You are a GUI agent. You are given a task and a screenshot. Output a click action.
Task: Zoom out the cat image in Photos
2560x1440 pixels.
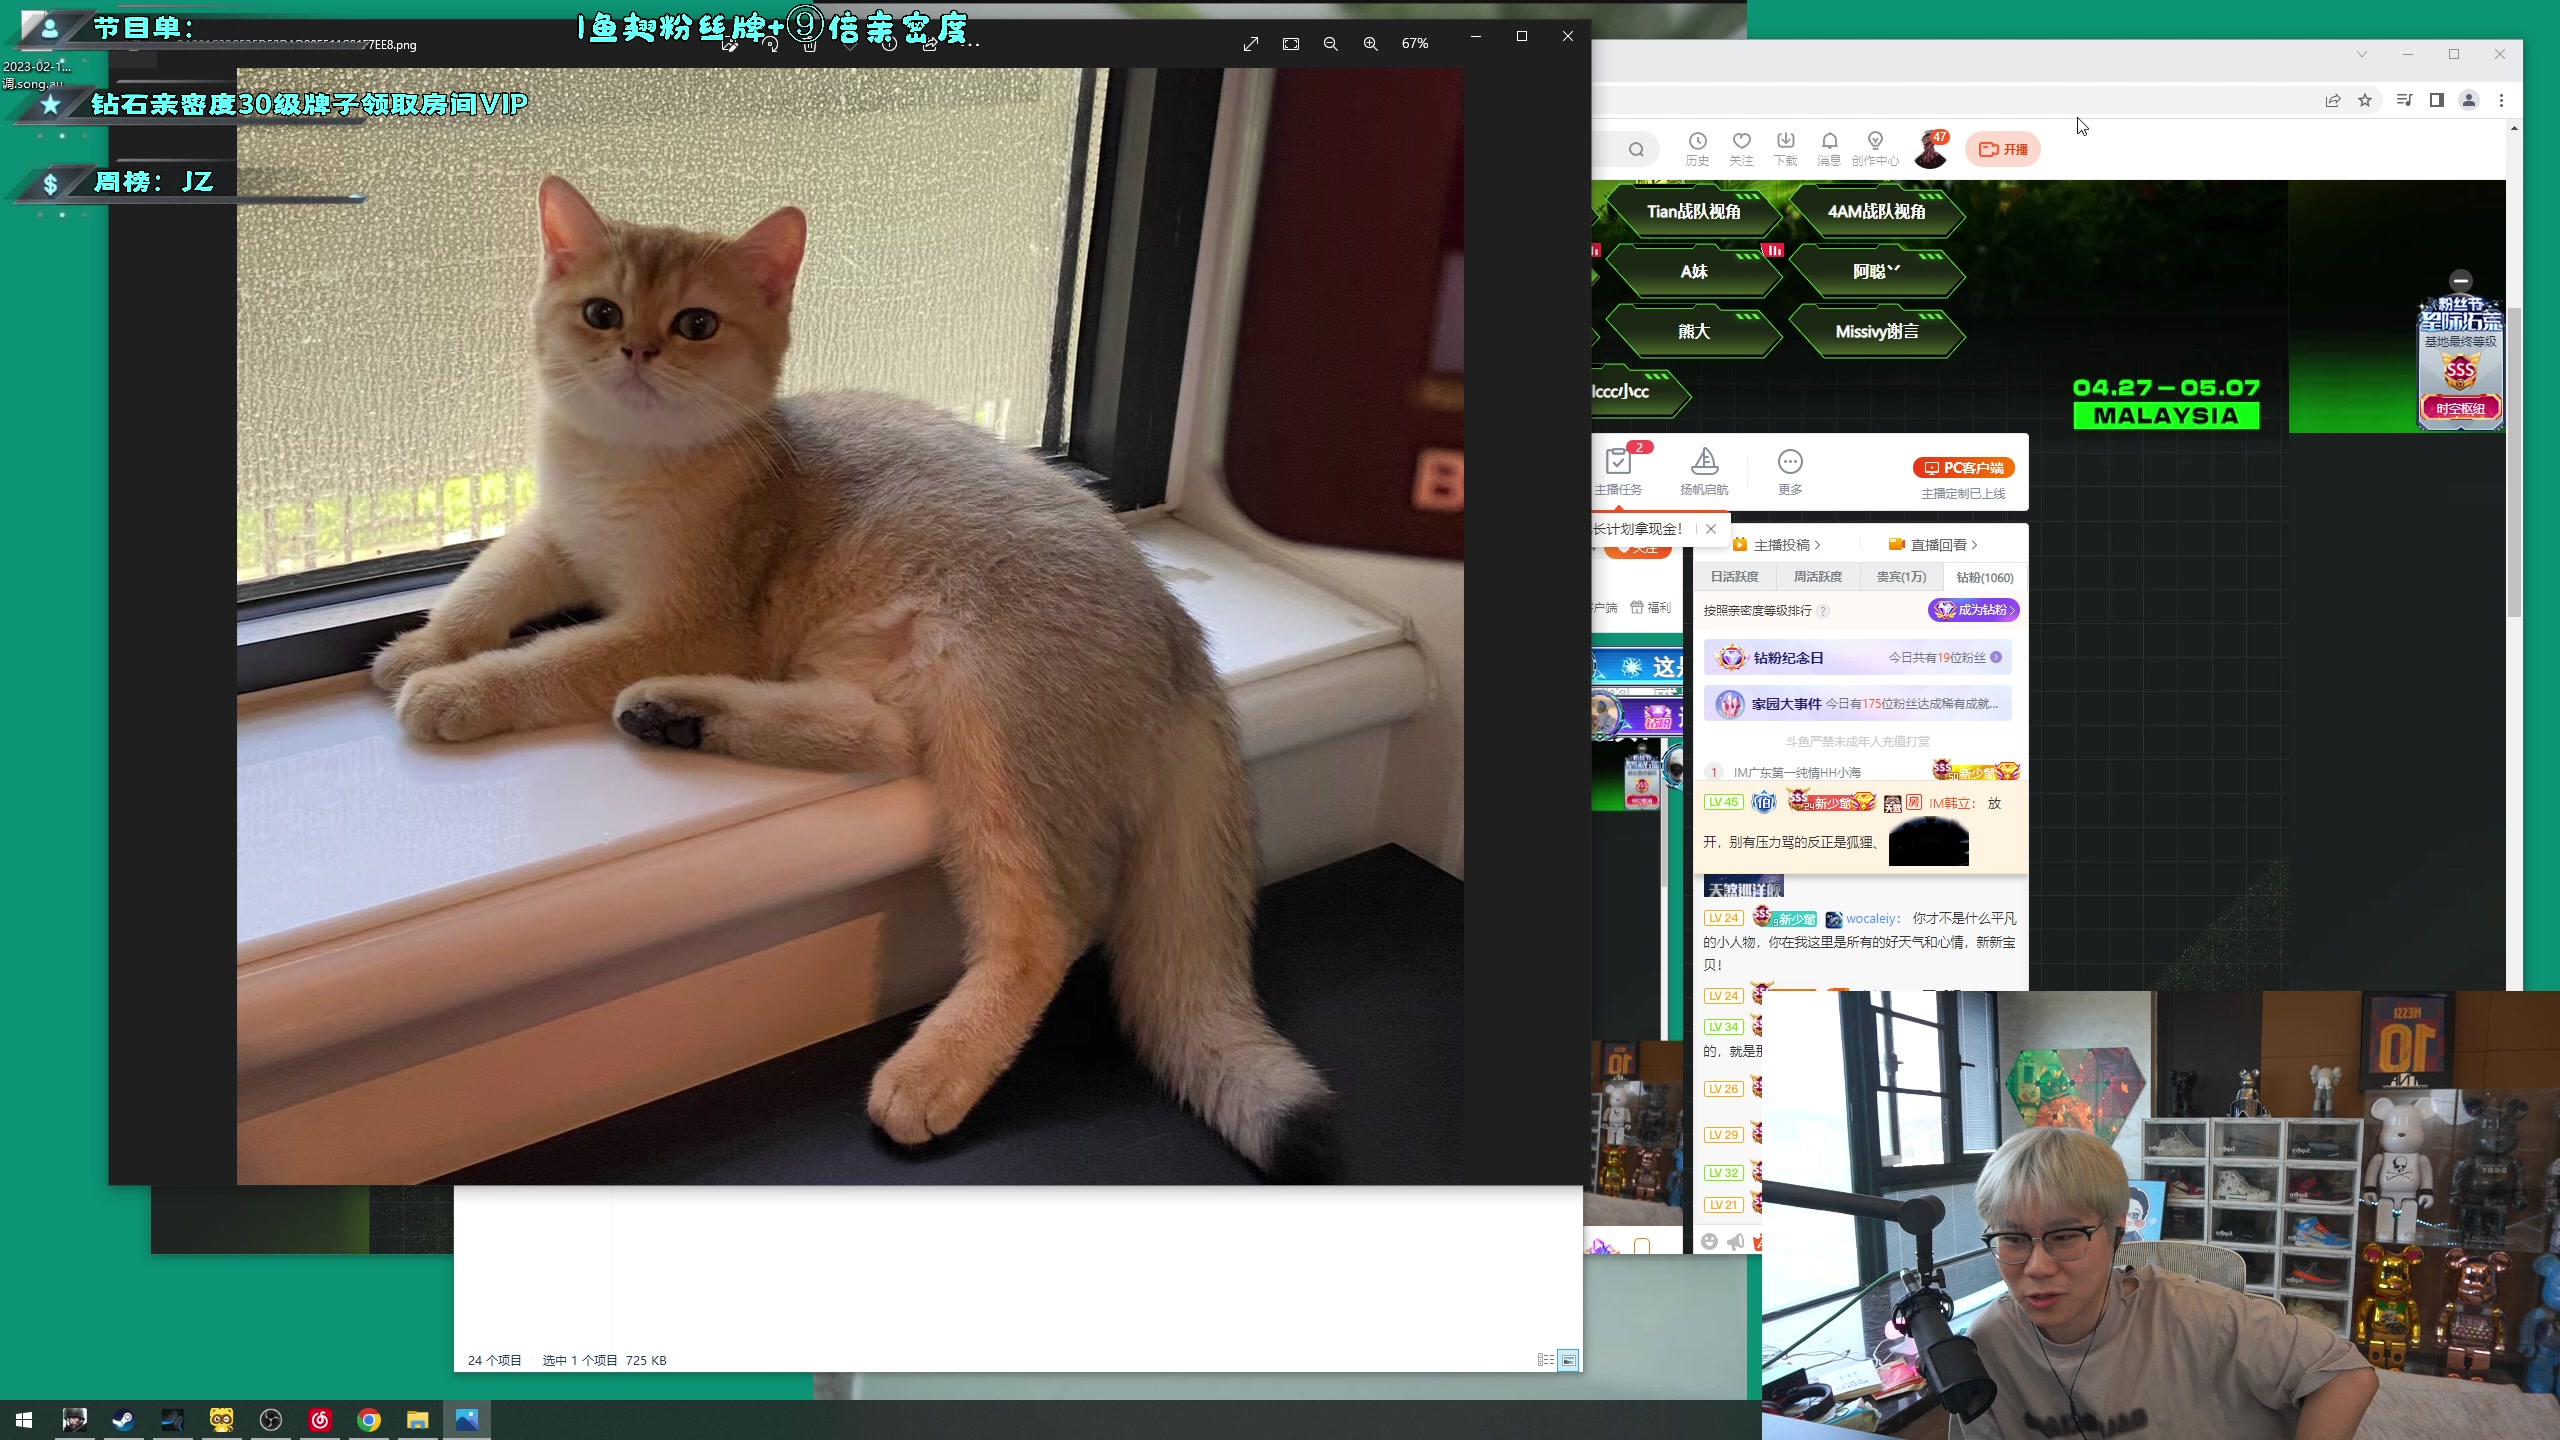click(x=1331, y=44)
